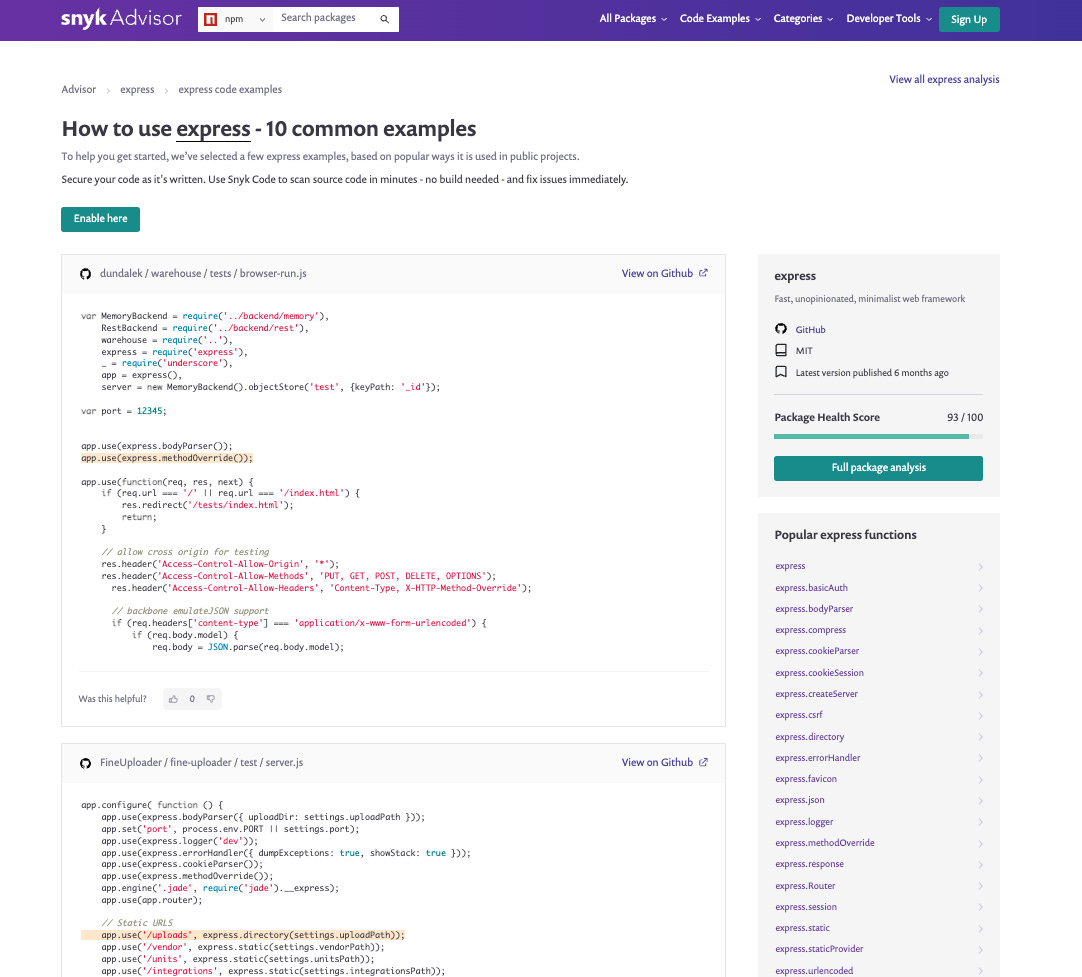The width and height of the screenshot is (1082, 977).
Task: Click the Latest version published 6 months ago text
Action: [872, 373]
